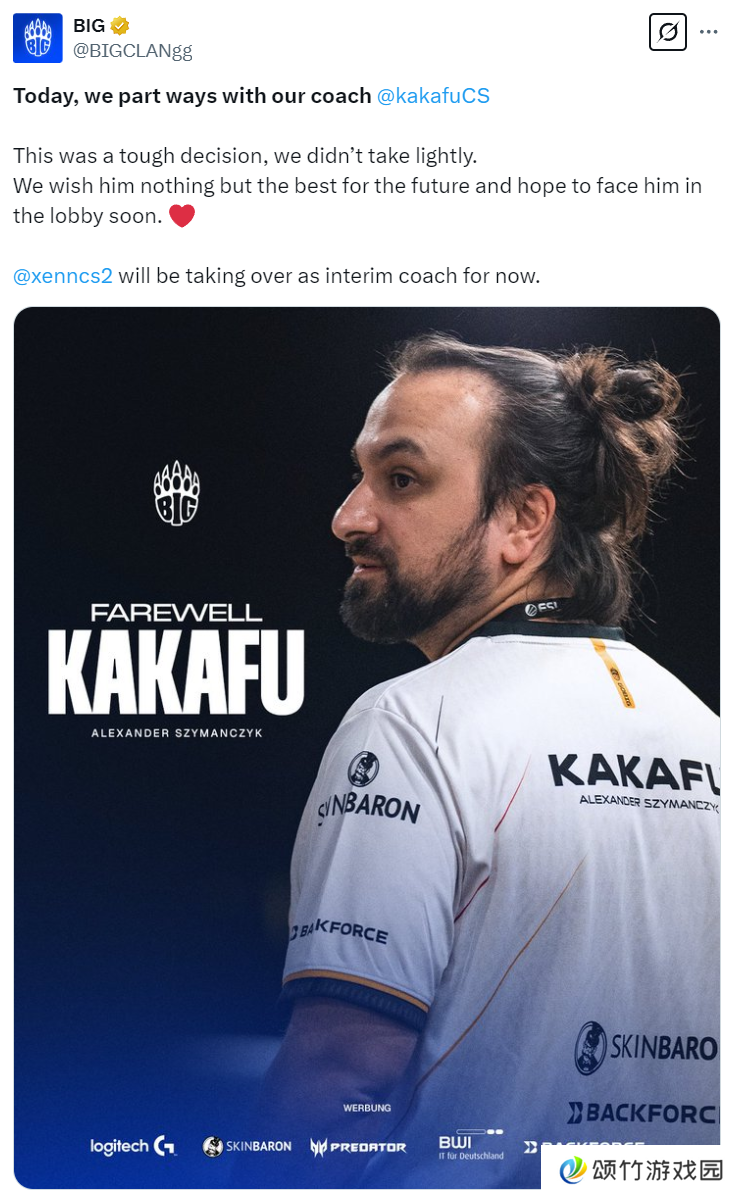Click the Alexander Szymanczyk name caption

(x=177, y=733)
